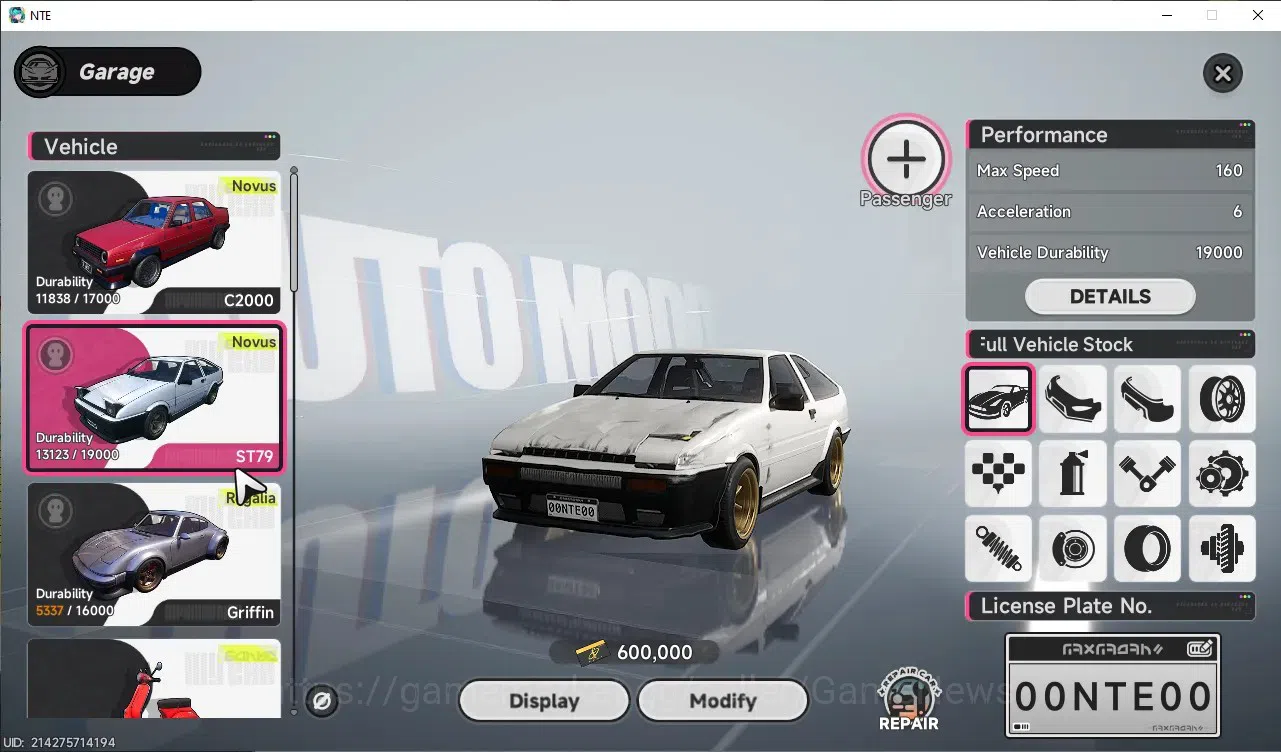
Task: Select the brake disc part icon
Action: point(1073,548)
